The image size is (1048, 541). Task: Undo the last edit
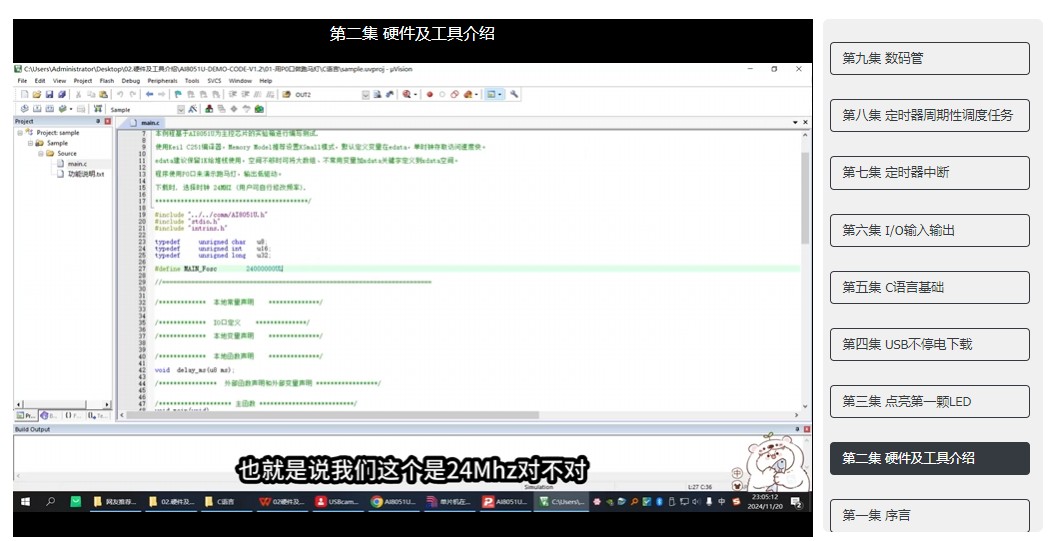coord(120,94)
